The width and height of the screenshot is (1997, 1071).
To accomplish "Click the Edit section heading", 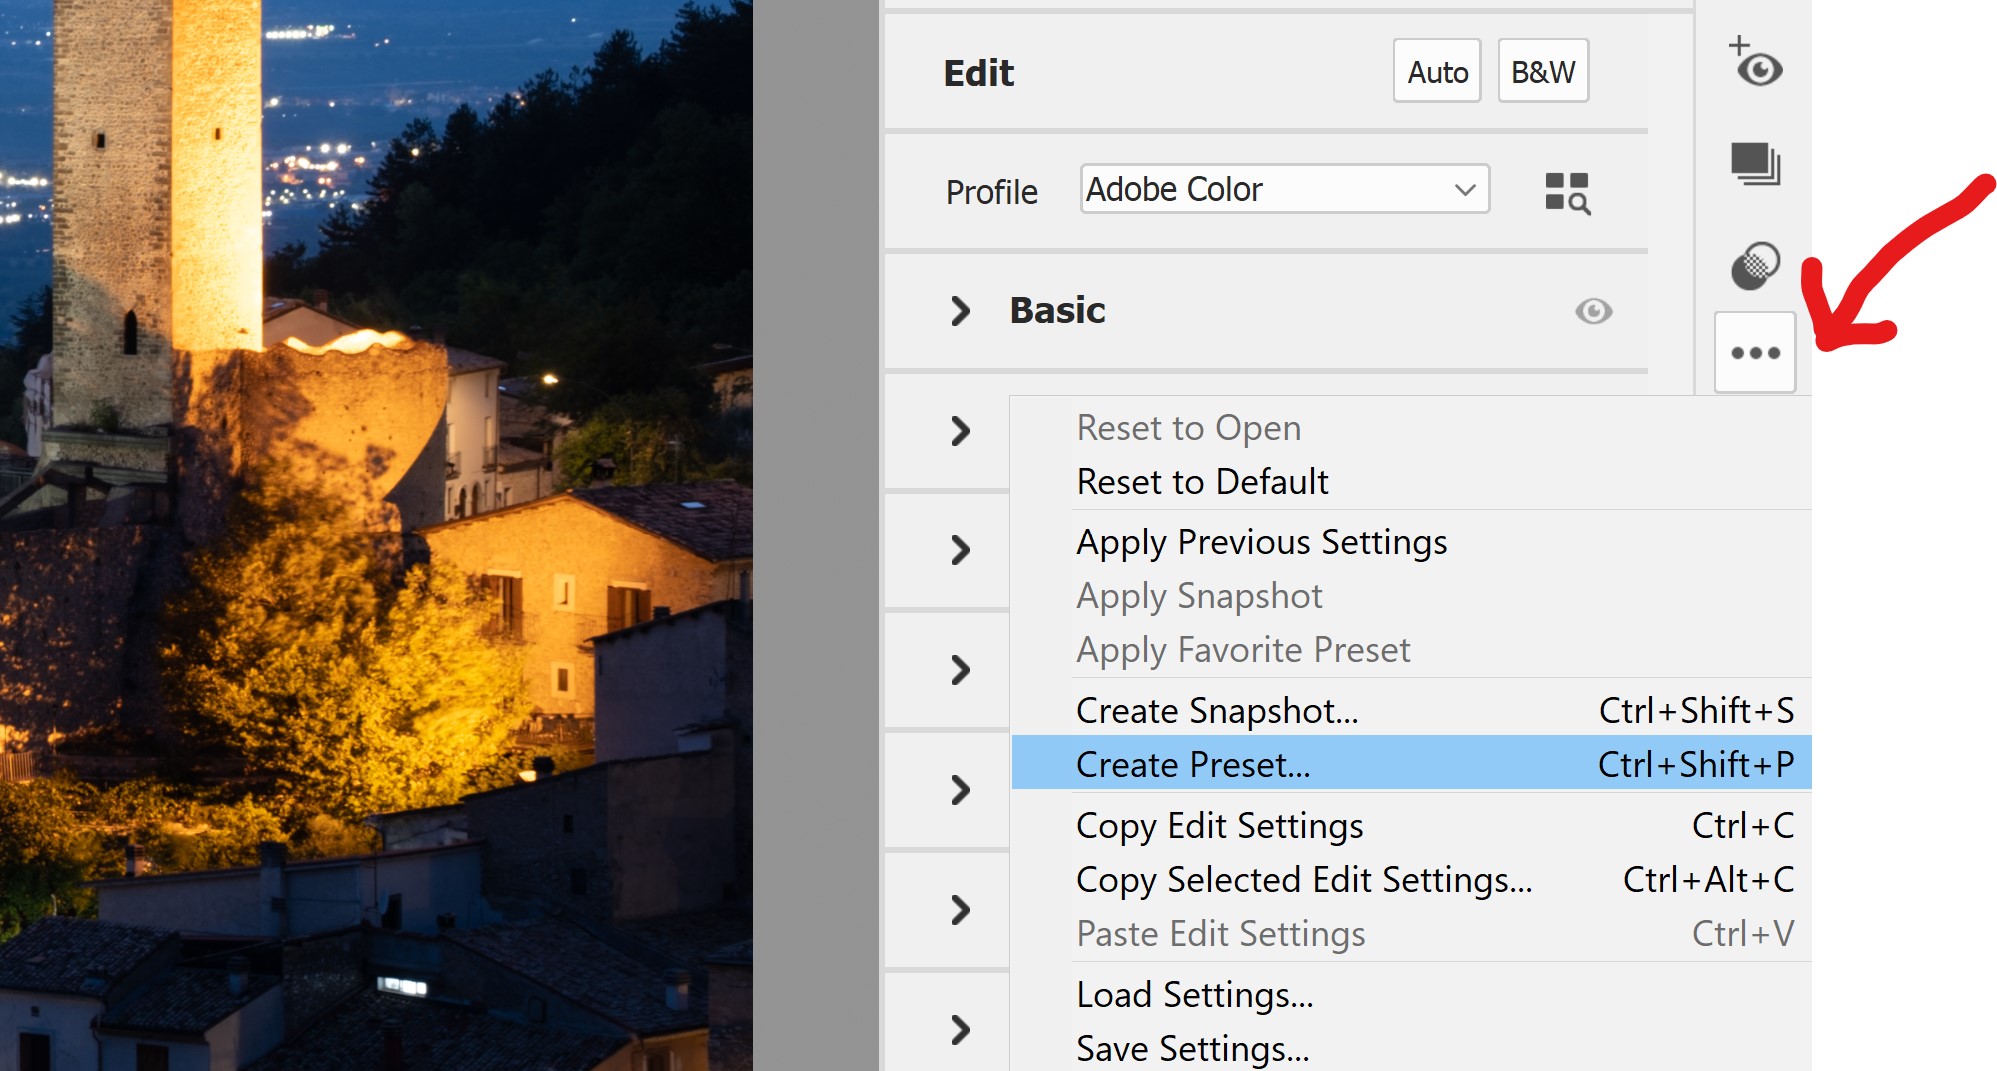I will 978,73.
